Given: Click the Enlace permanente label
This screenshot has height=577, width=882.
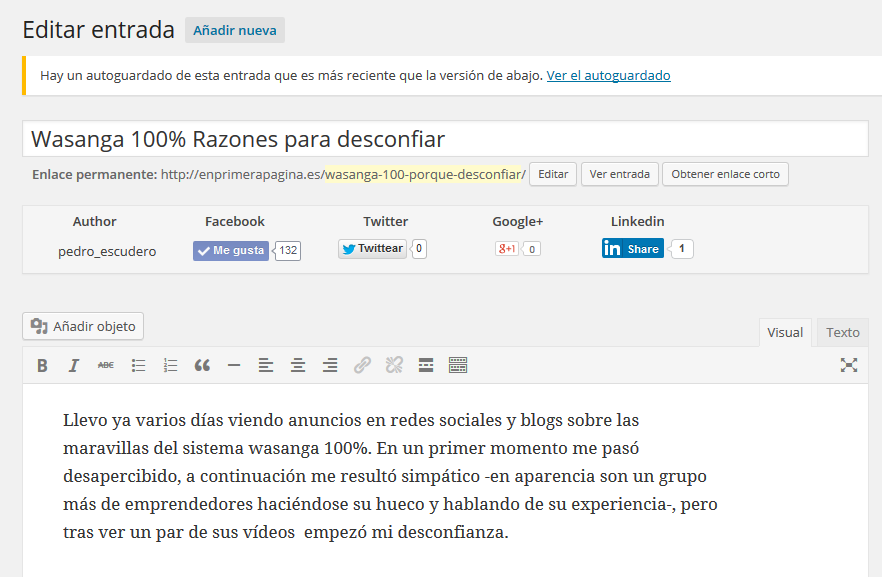Looking at the screenshot, I should pos(94,174).
